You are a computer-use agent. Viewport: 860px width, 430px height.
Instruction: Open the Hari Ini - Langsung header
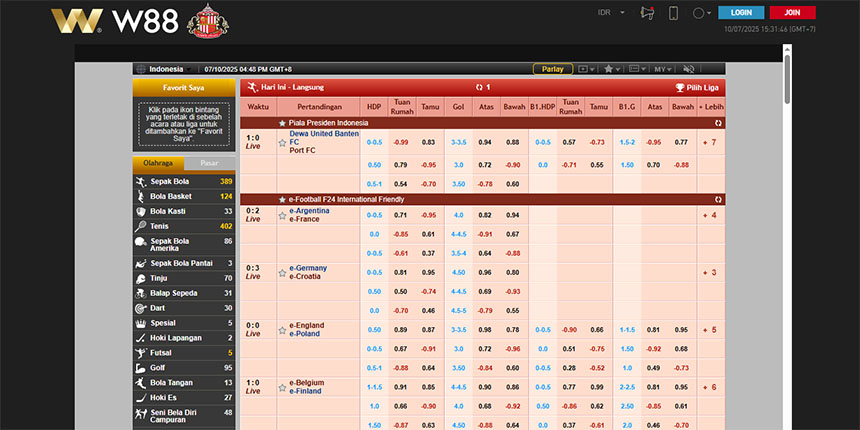pos(293,87)
